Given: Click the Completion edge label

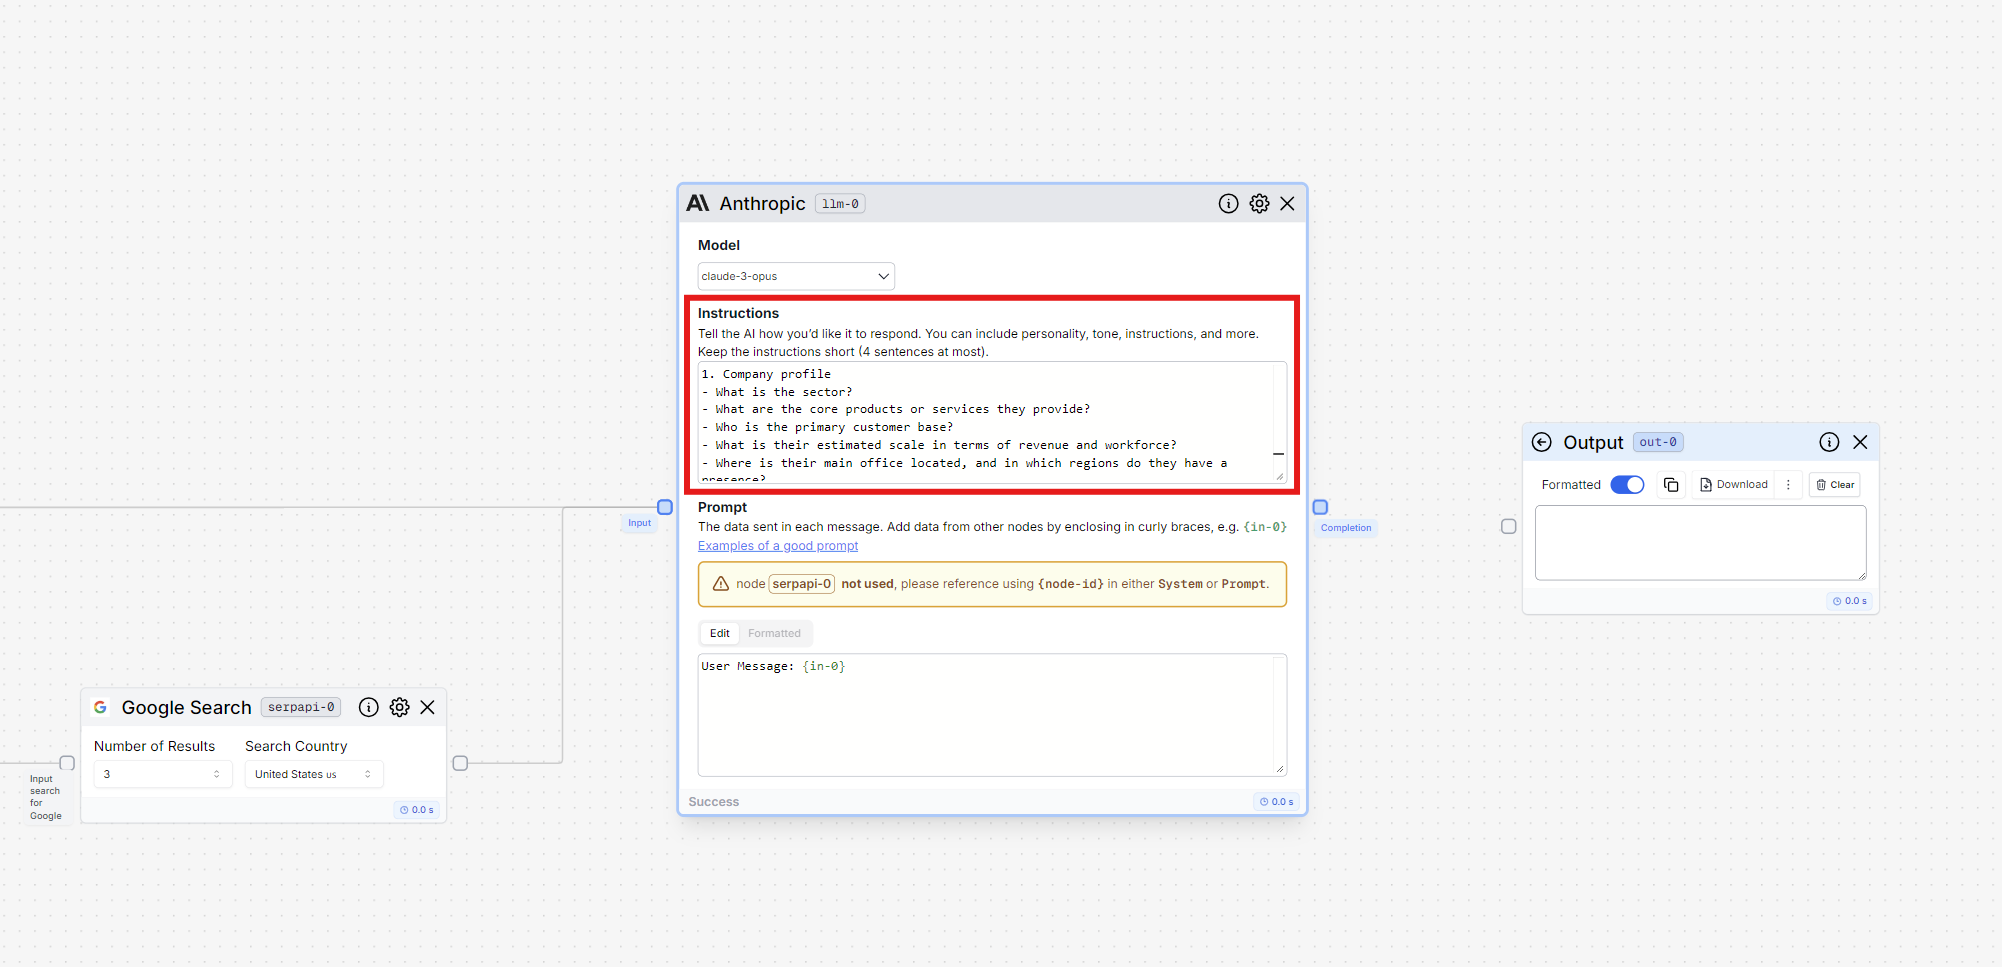Looking at the screenshot, I should (1346, 528).
